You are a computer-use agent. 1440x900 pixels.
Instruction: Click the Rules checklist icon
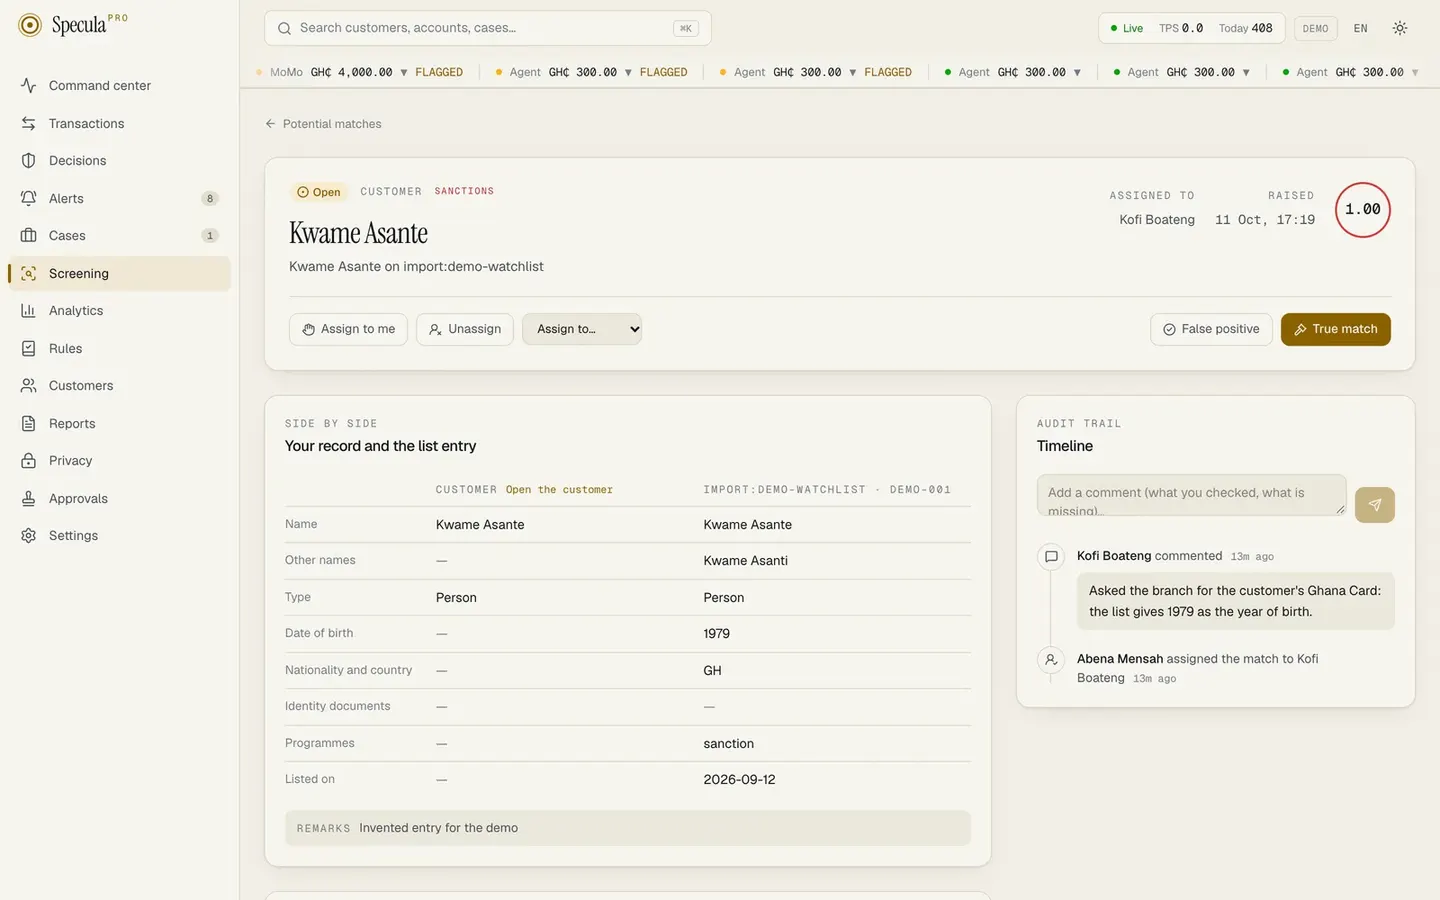[x=28, y=348]
